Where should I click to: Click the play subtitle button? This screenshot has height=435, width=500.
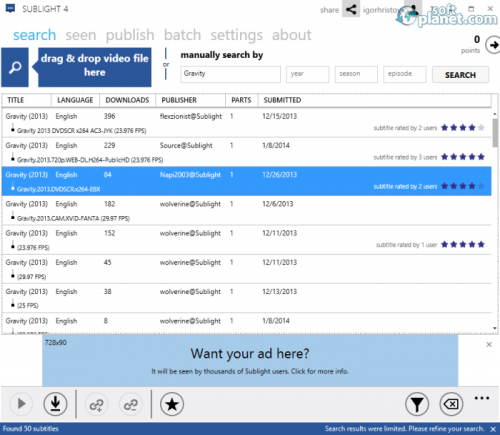click(x=21, y=404)
